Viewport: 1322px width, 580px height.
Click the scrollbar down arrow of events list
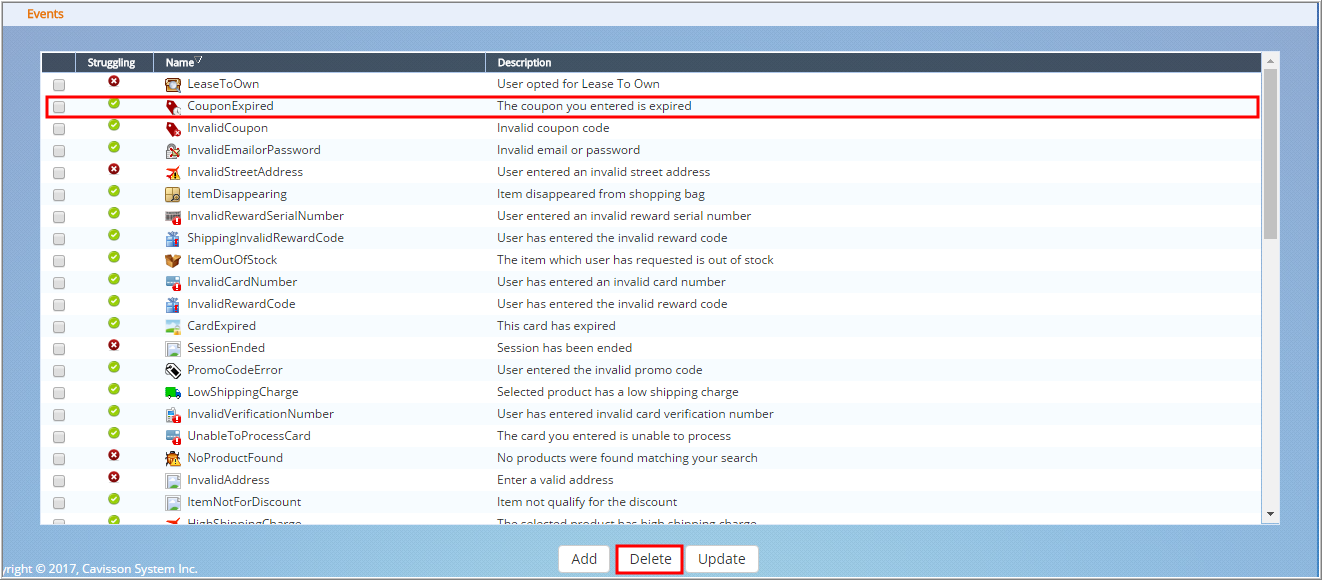[x=1270, y=514]
